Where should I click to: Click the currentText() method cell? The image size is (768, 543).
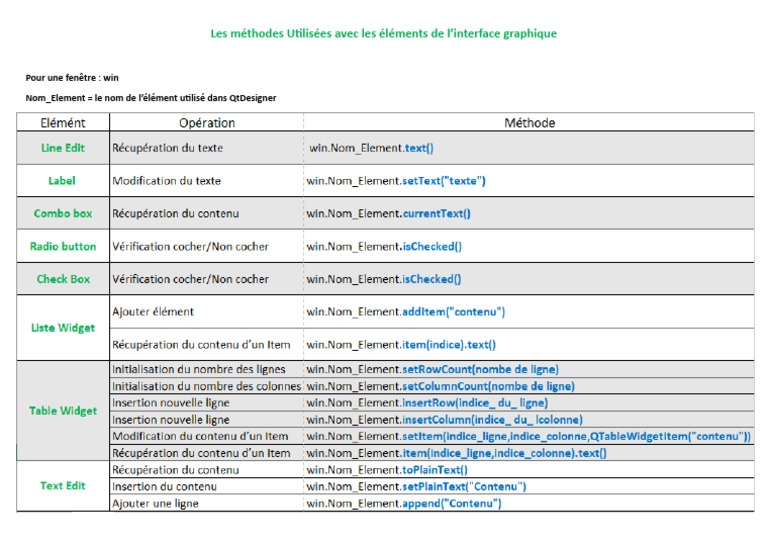click(x=389, y=213)
